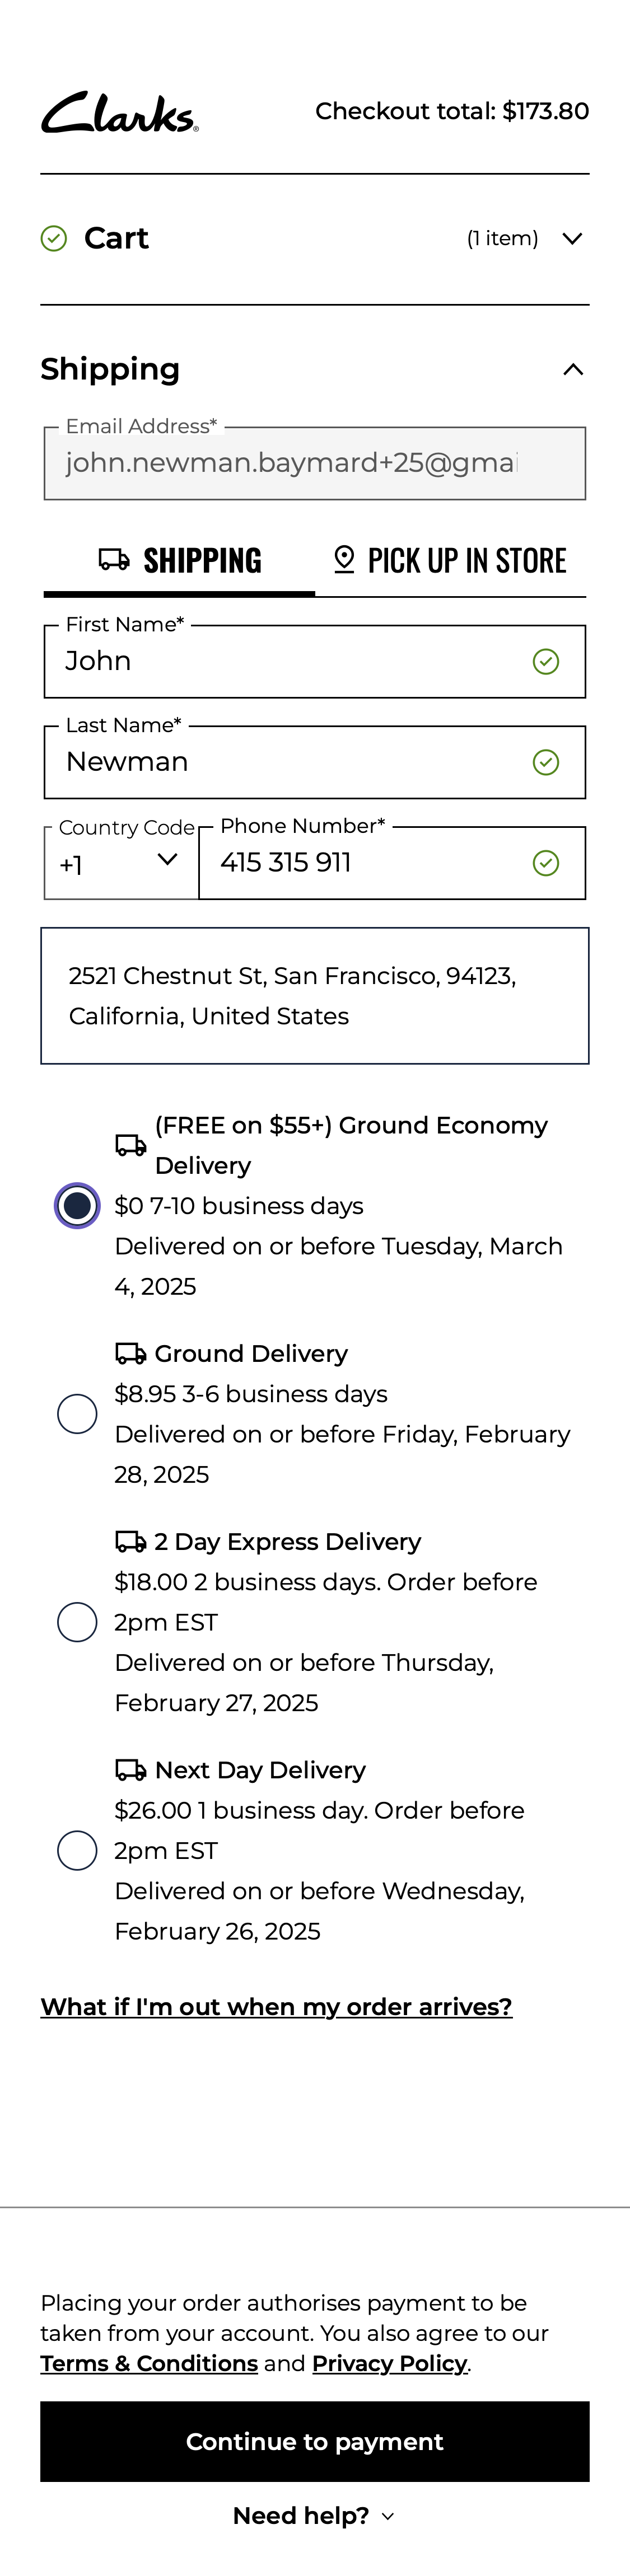Open the Terms & Conditions link
Screen dimensions: 630x2576
pos(149,2363)
